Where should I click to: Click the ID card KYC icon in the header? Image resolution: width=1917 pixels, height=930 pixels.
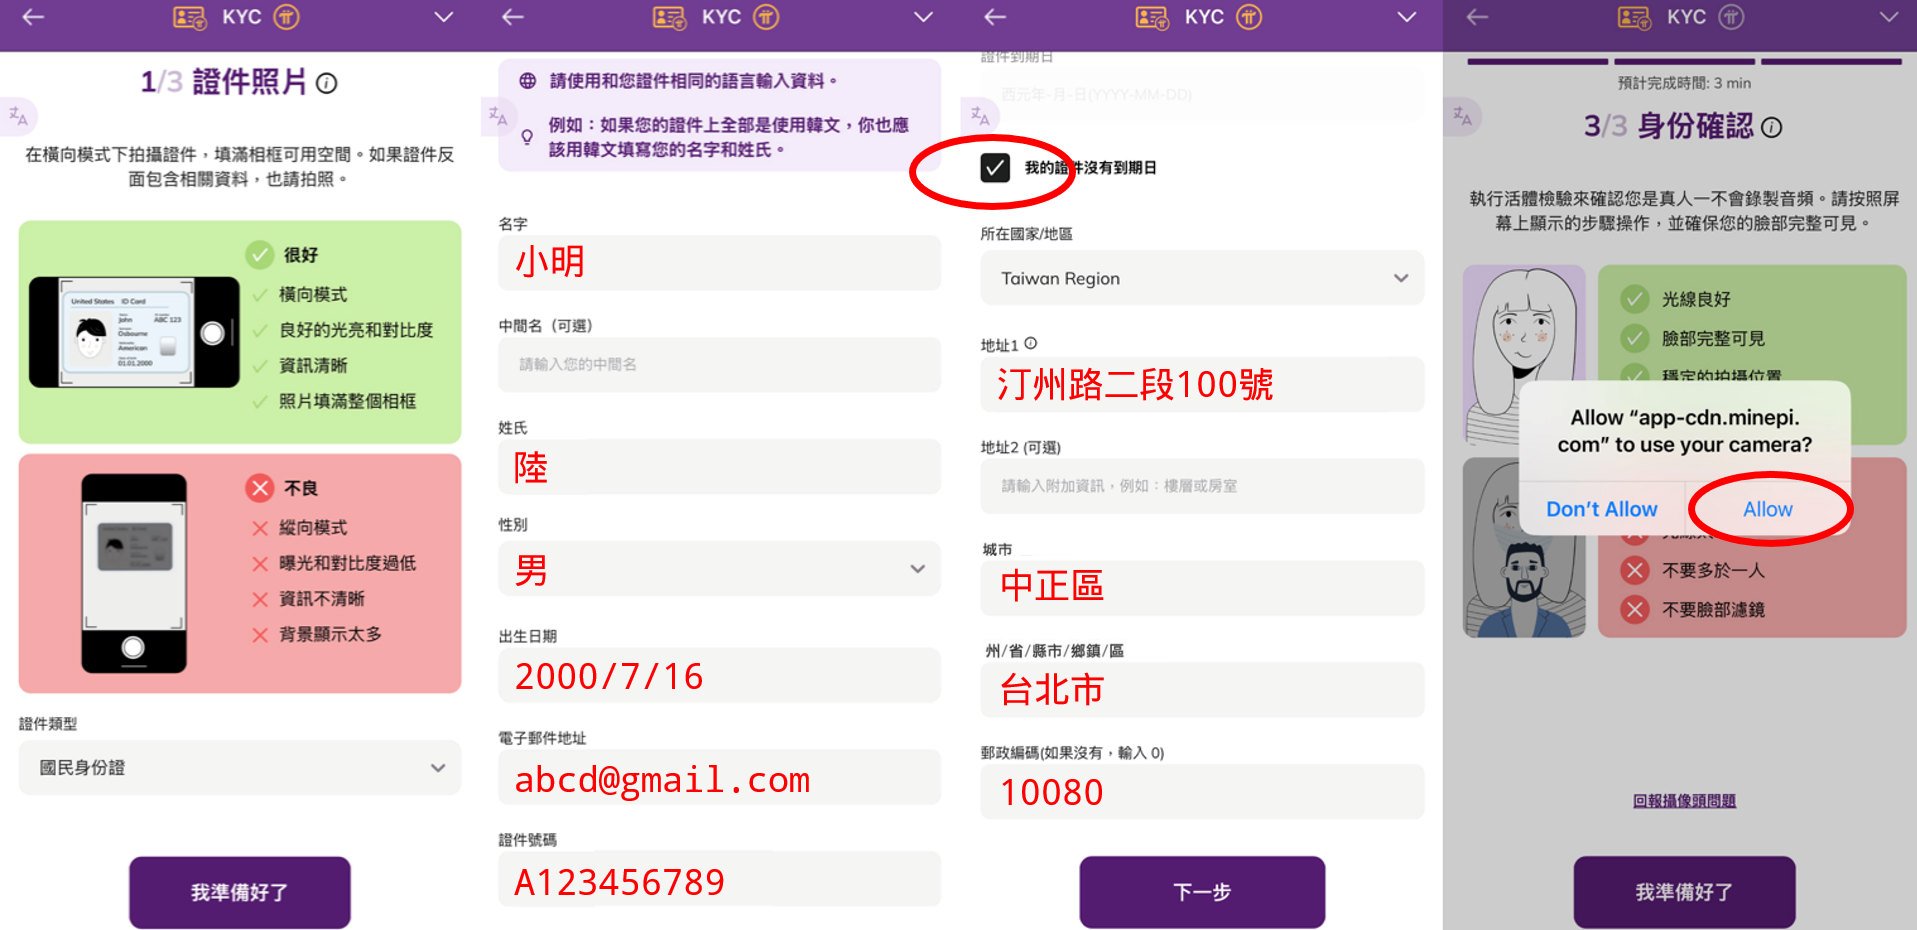pyautogui.click(x=188, y=17)
